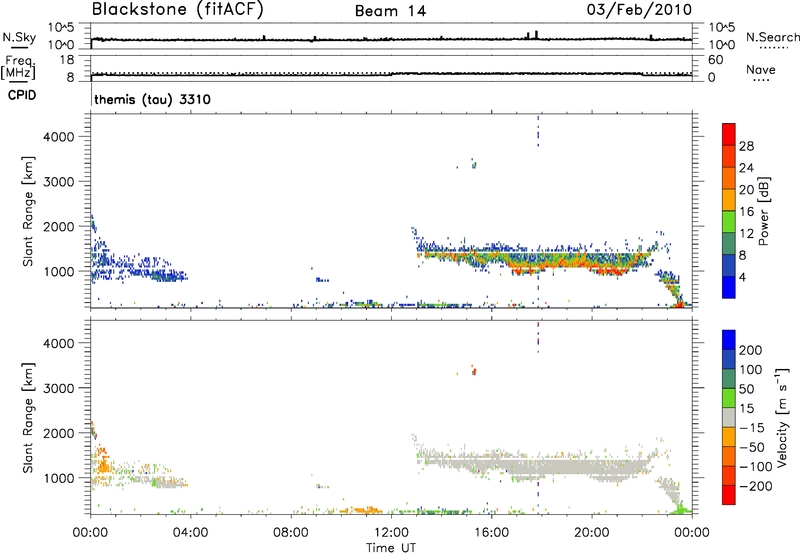Click the dark blue bottom swatch of Power colorbar
Image resolution: width=800 pixels, height=554 pixels.
(x=729, y=287)
